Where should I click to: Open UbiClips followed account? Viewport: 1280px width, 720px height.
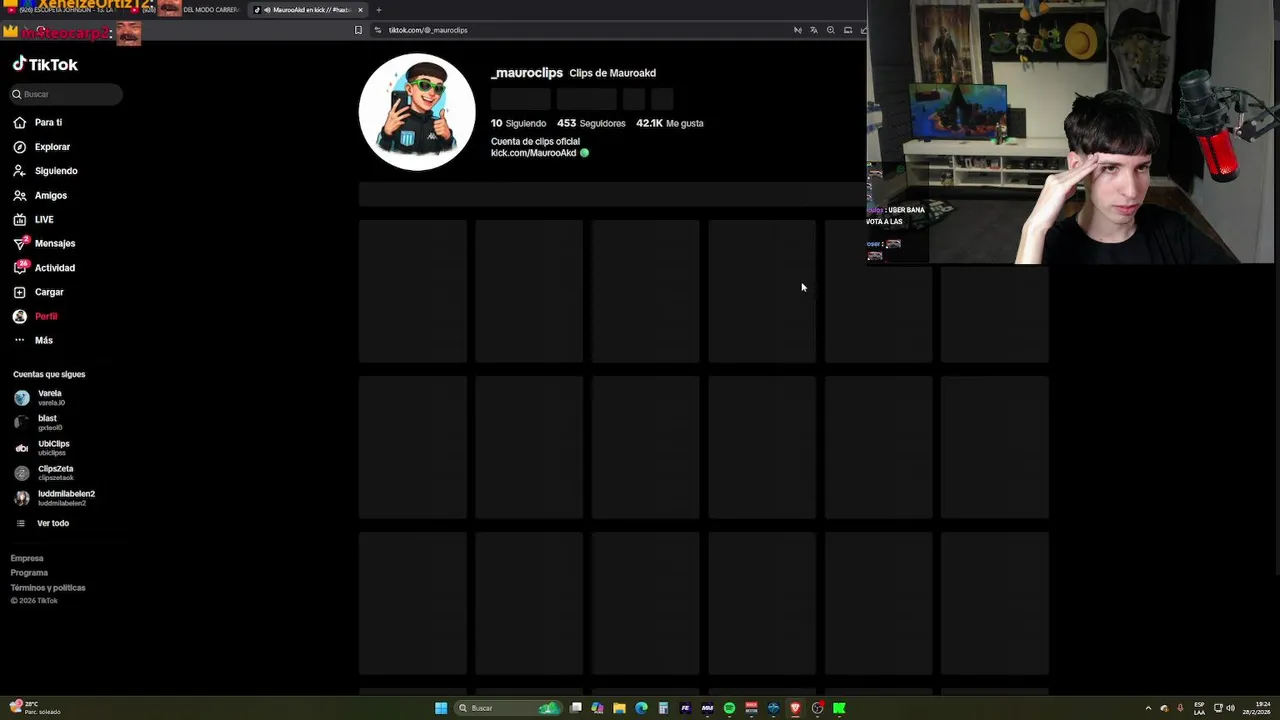click(x=42, y=448)
